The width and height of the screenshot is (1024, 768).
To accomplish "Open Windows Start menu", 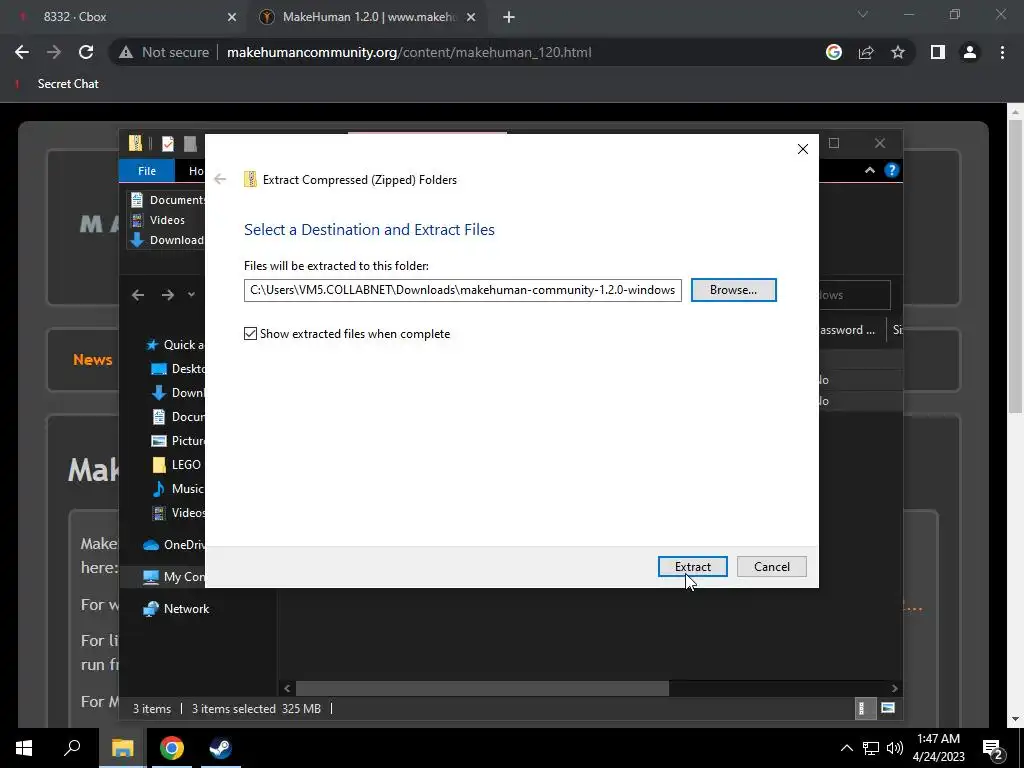I will coord(24,748).
